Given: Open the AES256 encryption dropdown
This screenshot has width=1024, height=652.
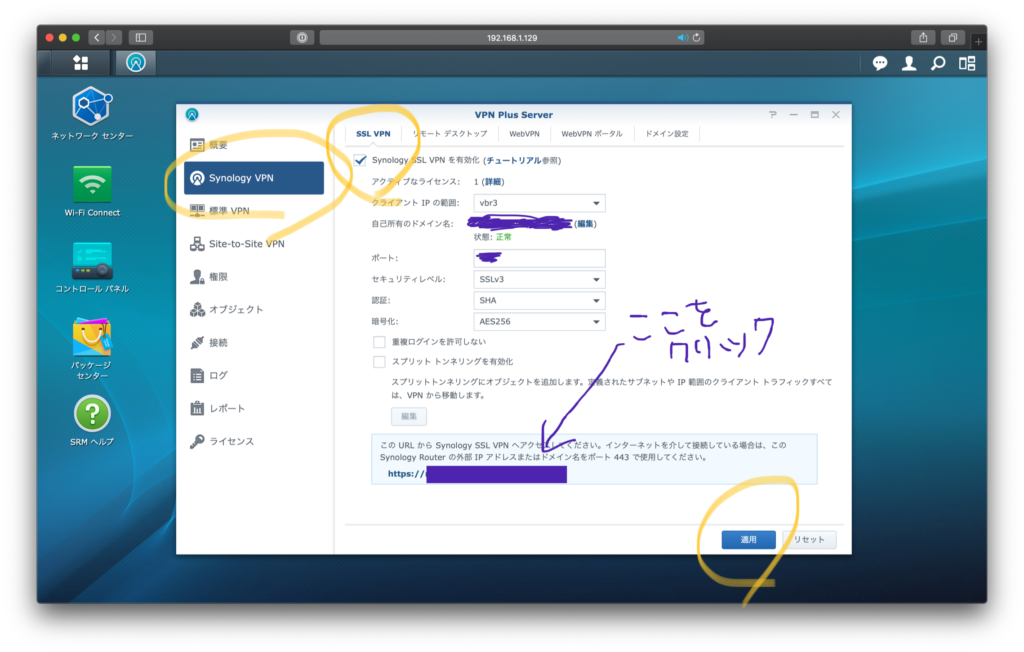Looking at the screenshot, I should [x=539, y=322].
